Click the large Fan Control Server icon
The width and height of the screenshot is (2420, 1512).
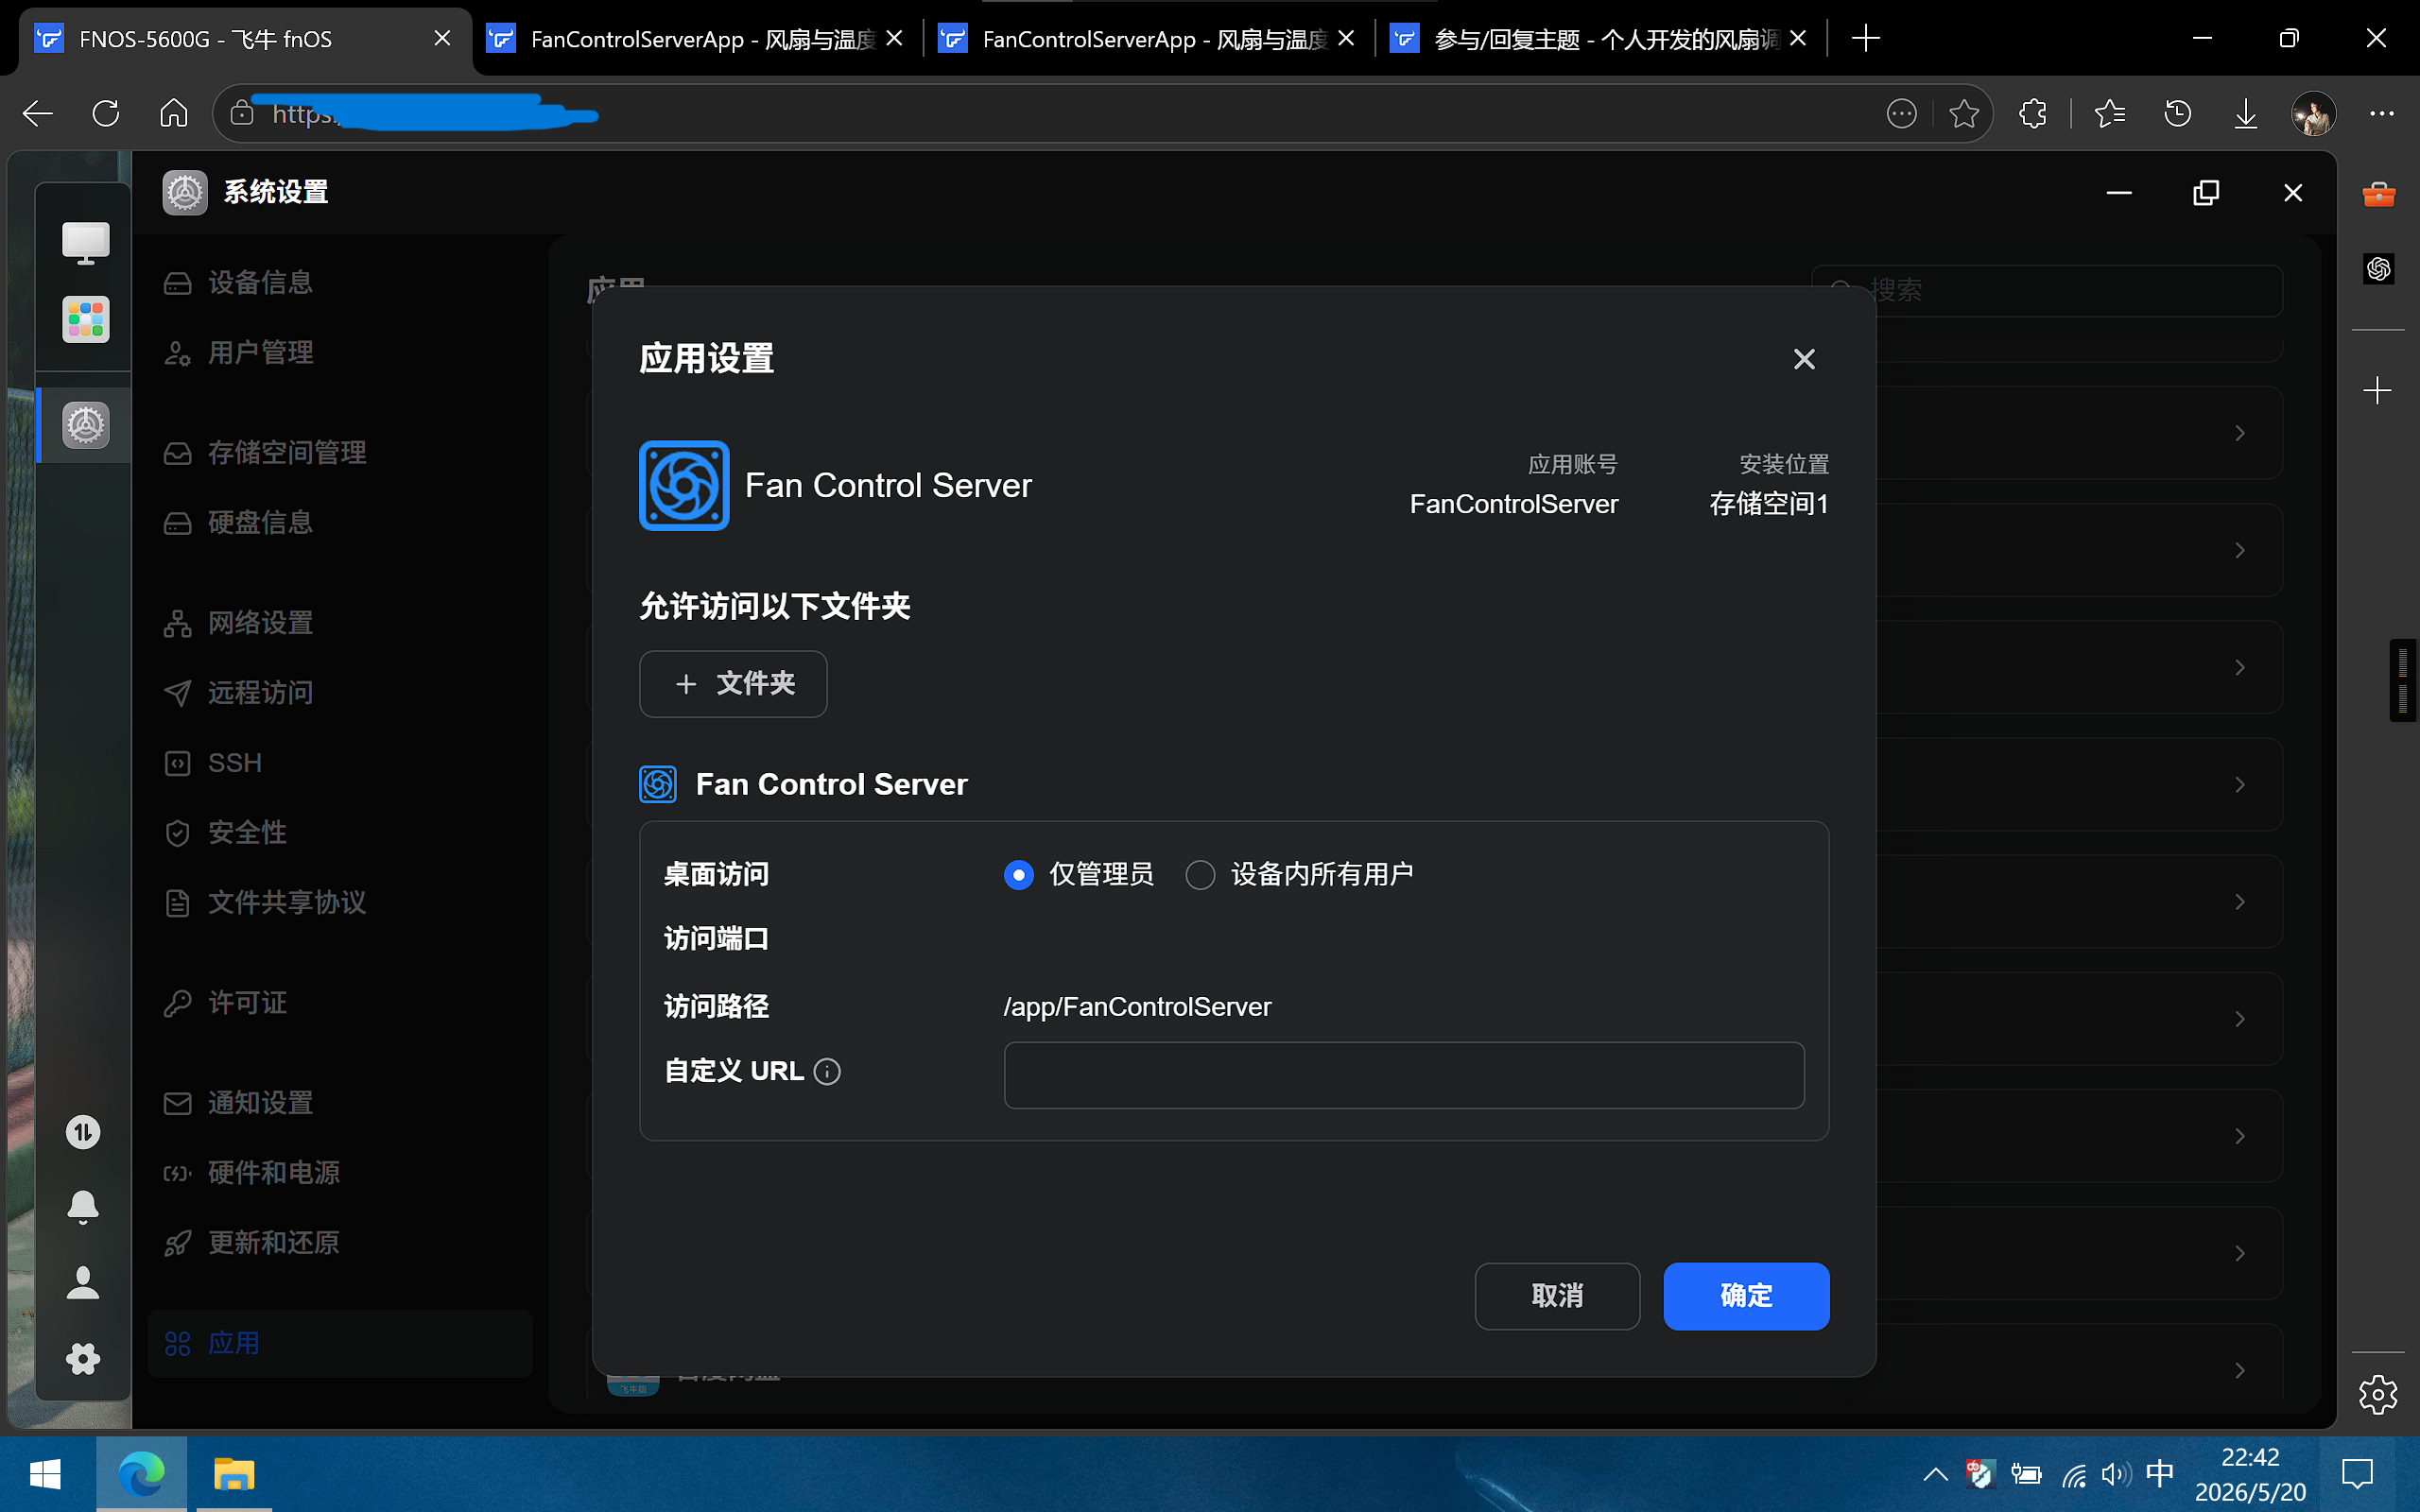[684, 486]
